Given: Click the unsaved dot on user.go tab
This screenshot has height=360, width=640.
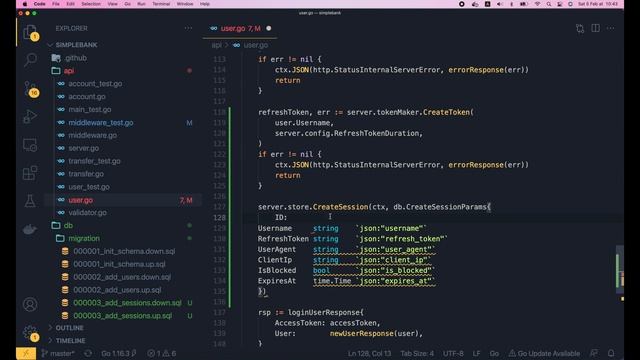Looking at the screenshot, I should 269,28.
